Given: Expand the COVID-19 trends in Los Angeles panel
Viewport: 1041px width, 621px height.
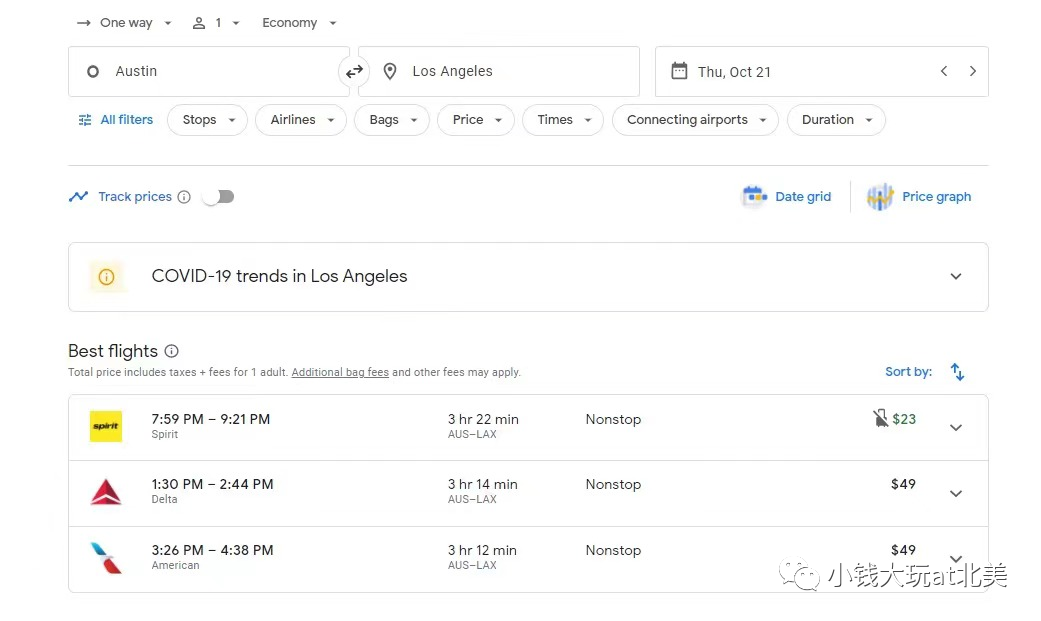Looking at the screenshot, I should (955, 277).
